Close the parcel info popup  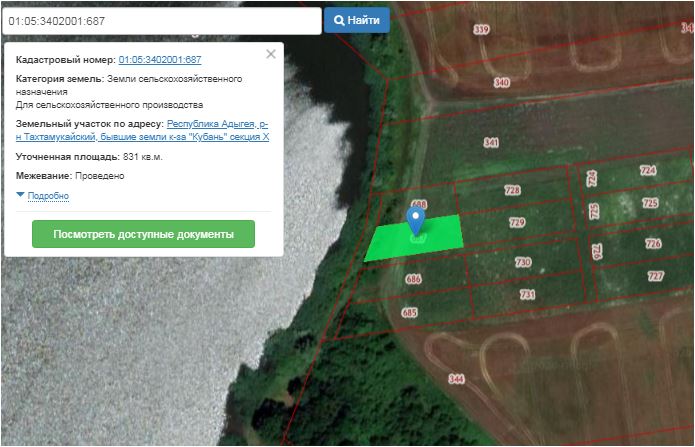(x=271, y=55)
